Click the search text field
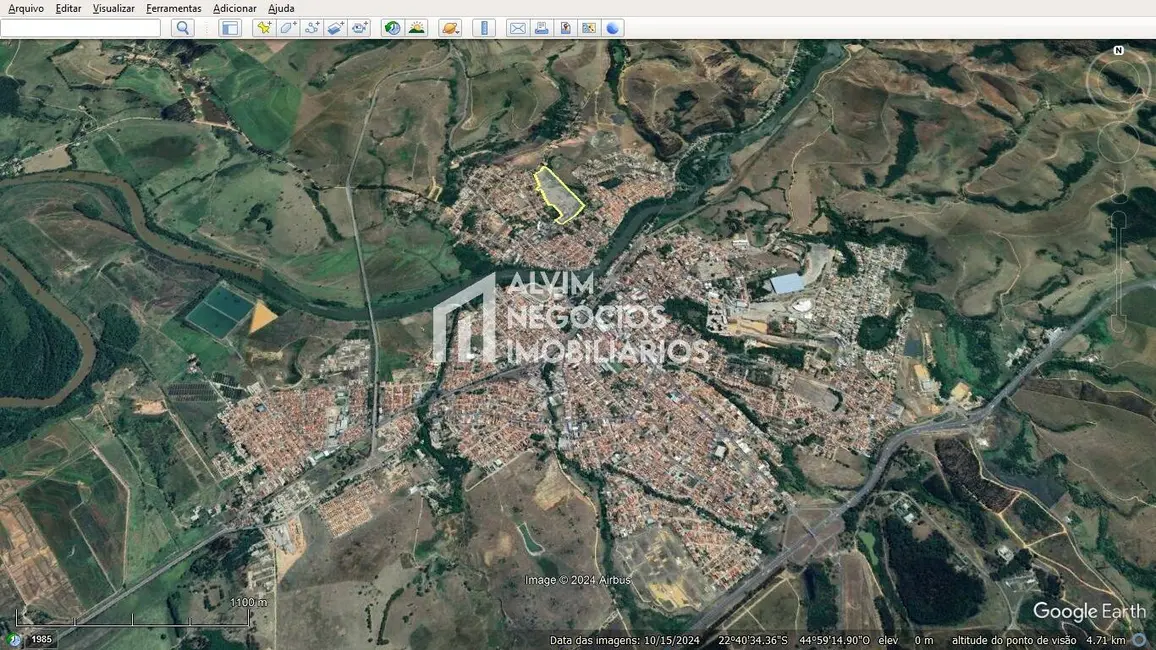Viewport: 1156px width, 650px height. coord(80,28)
